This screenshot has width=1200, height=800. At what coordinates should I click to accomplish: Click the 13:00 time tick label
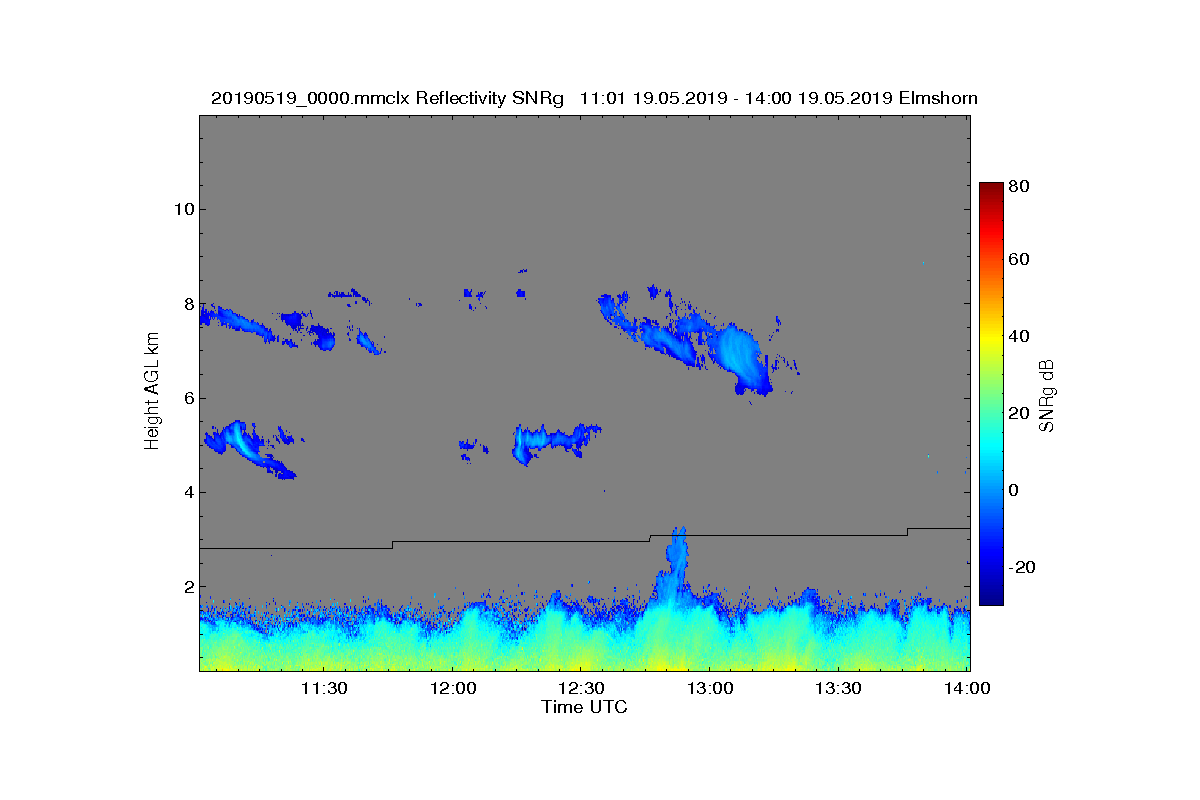tap(709, 689)
